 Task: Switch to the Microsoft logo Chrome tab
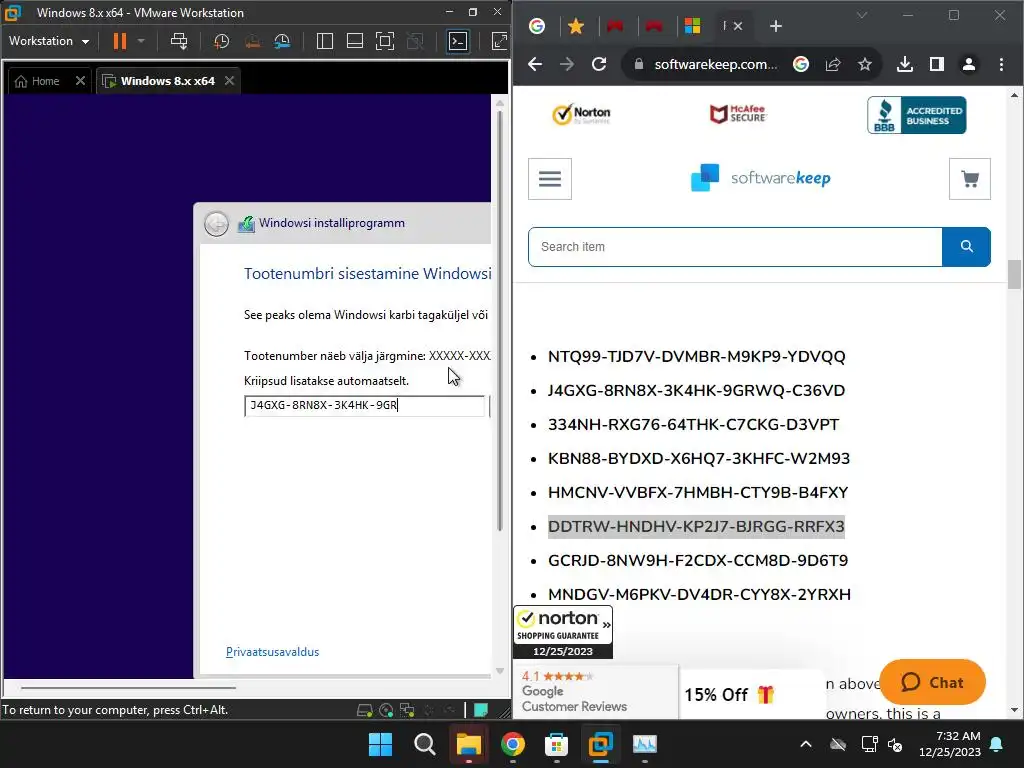692,26
